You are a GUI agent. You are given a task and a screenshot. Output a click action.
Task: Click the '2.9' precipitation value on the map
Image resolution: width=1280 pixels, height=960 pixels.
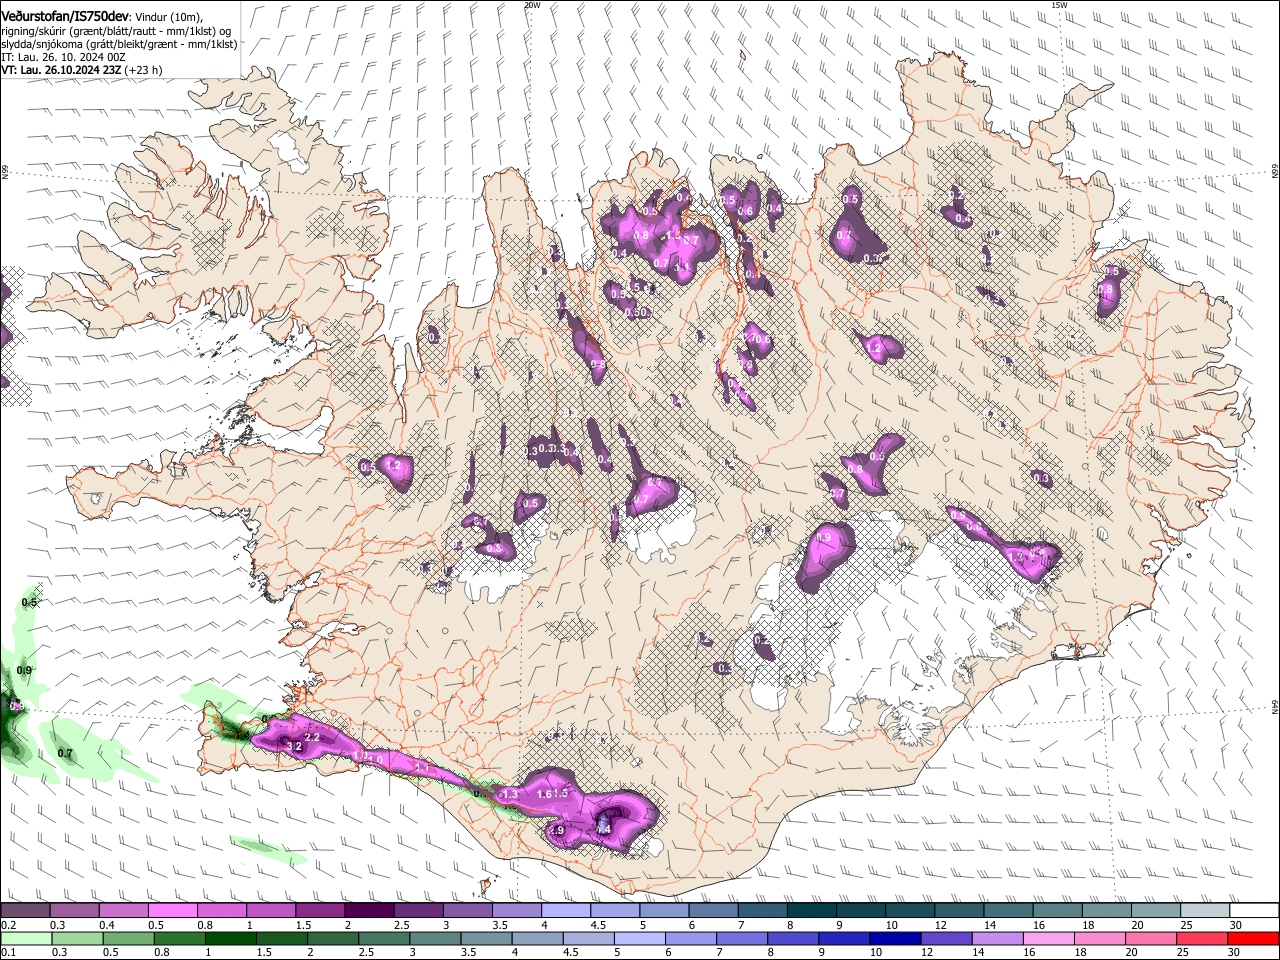click(558, 831)
